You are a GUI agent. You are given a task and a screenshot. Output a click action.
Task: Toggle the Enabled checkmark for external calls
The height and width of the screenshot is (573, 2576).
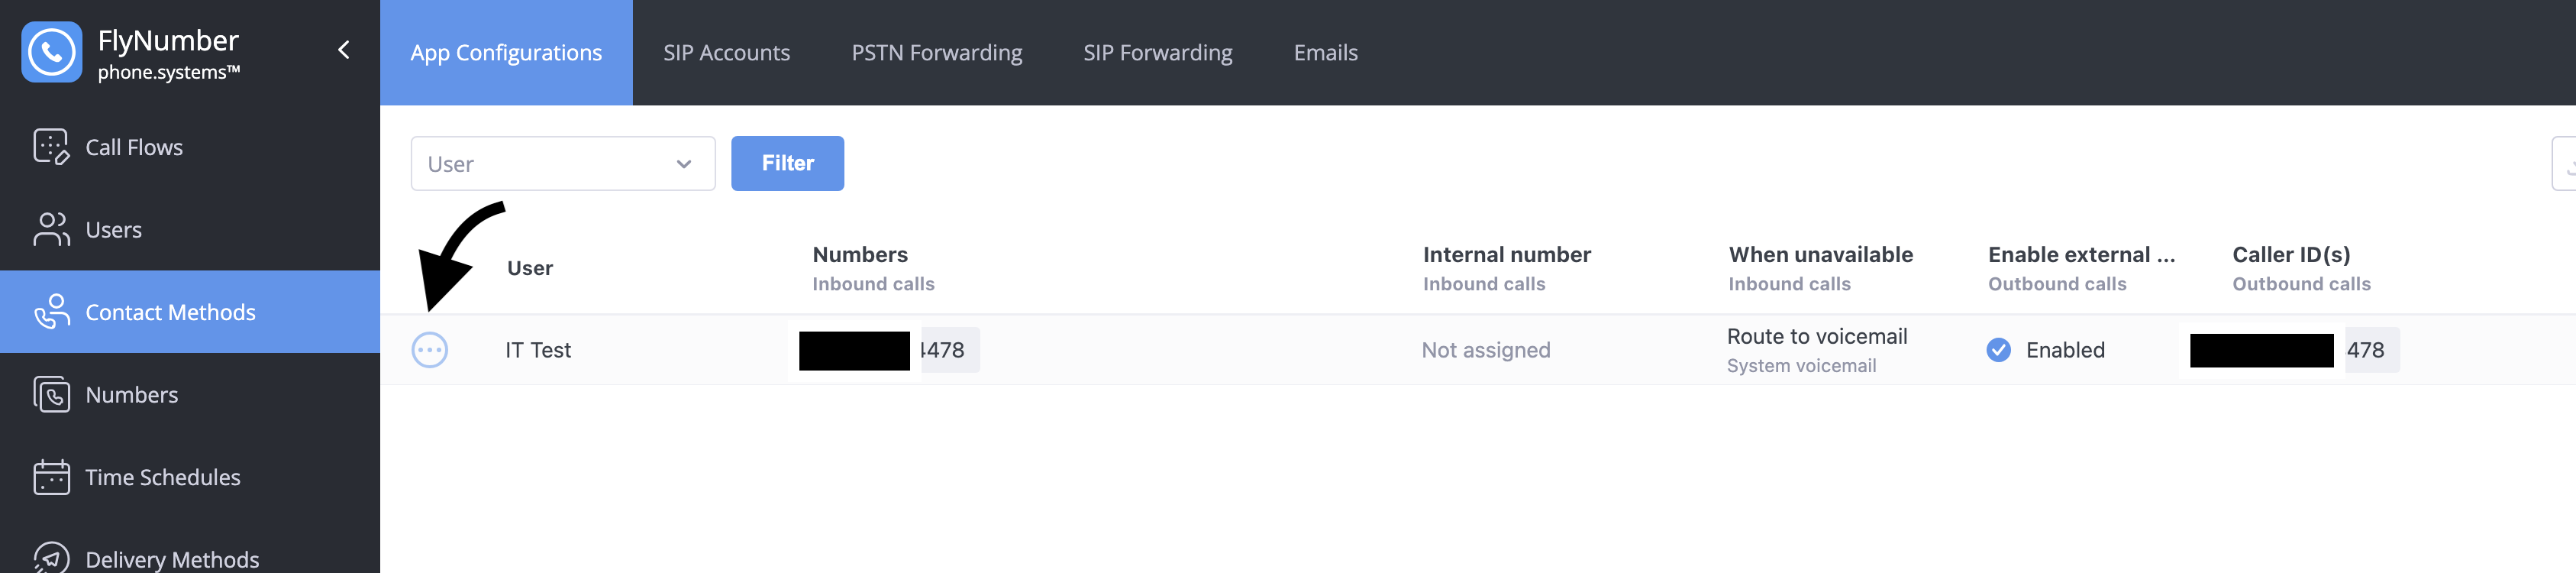point(1998,350)
